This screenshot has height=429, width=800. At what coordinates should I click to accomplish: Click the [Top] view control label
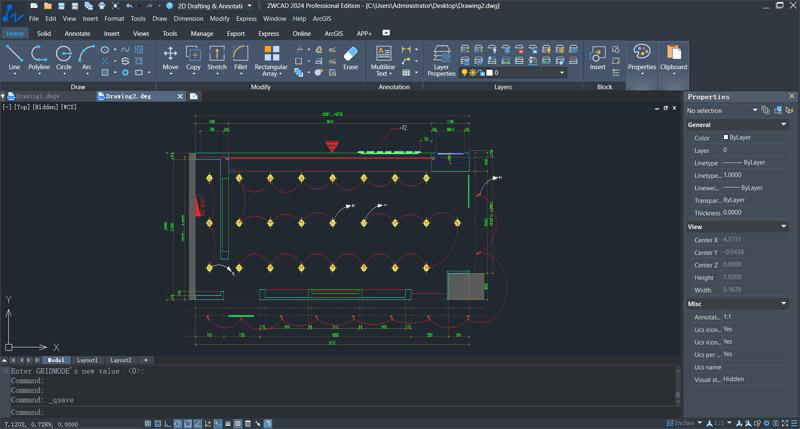click(x=22, y=107)
